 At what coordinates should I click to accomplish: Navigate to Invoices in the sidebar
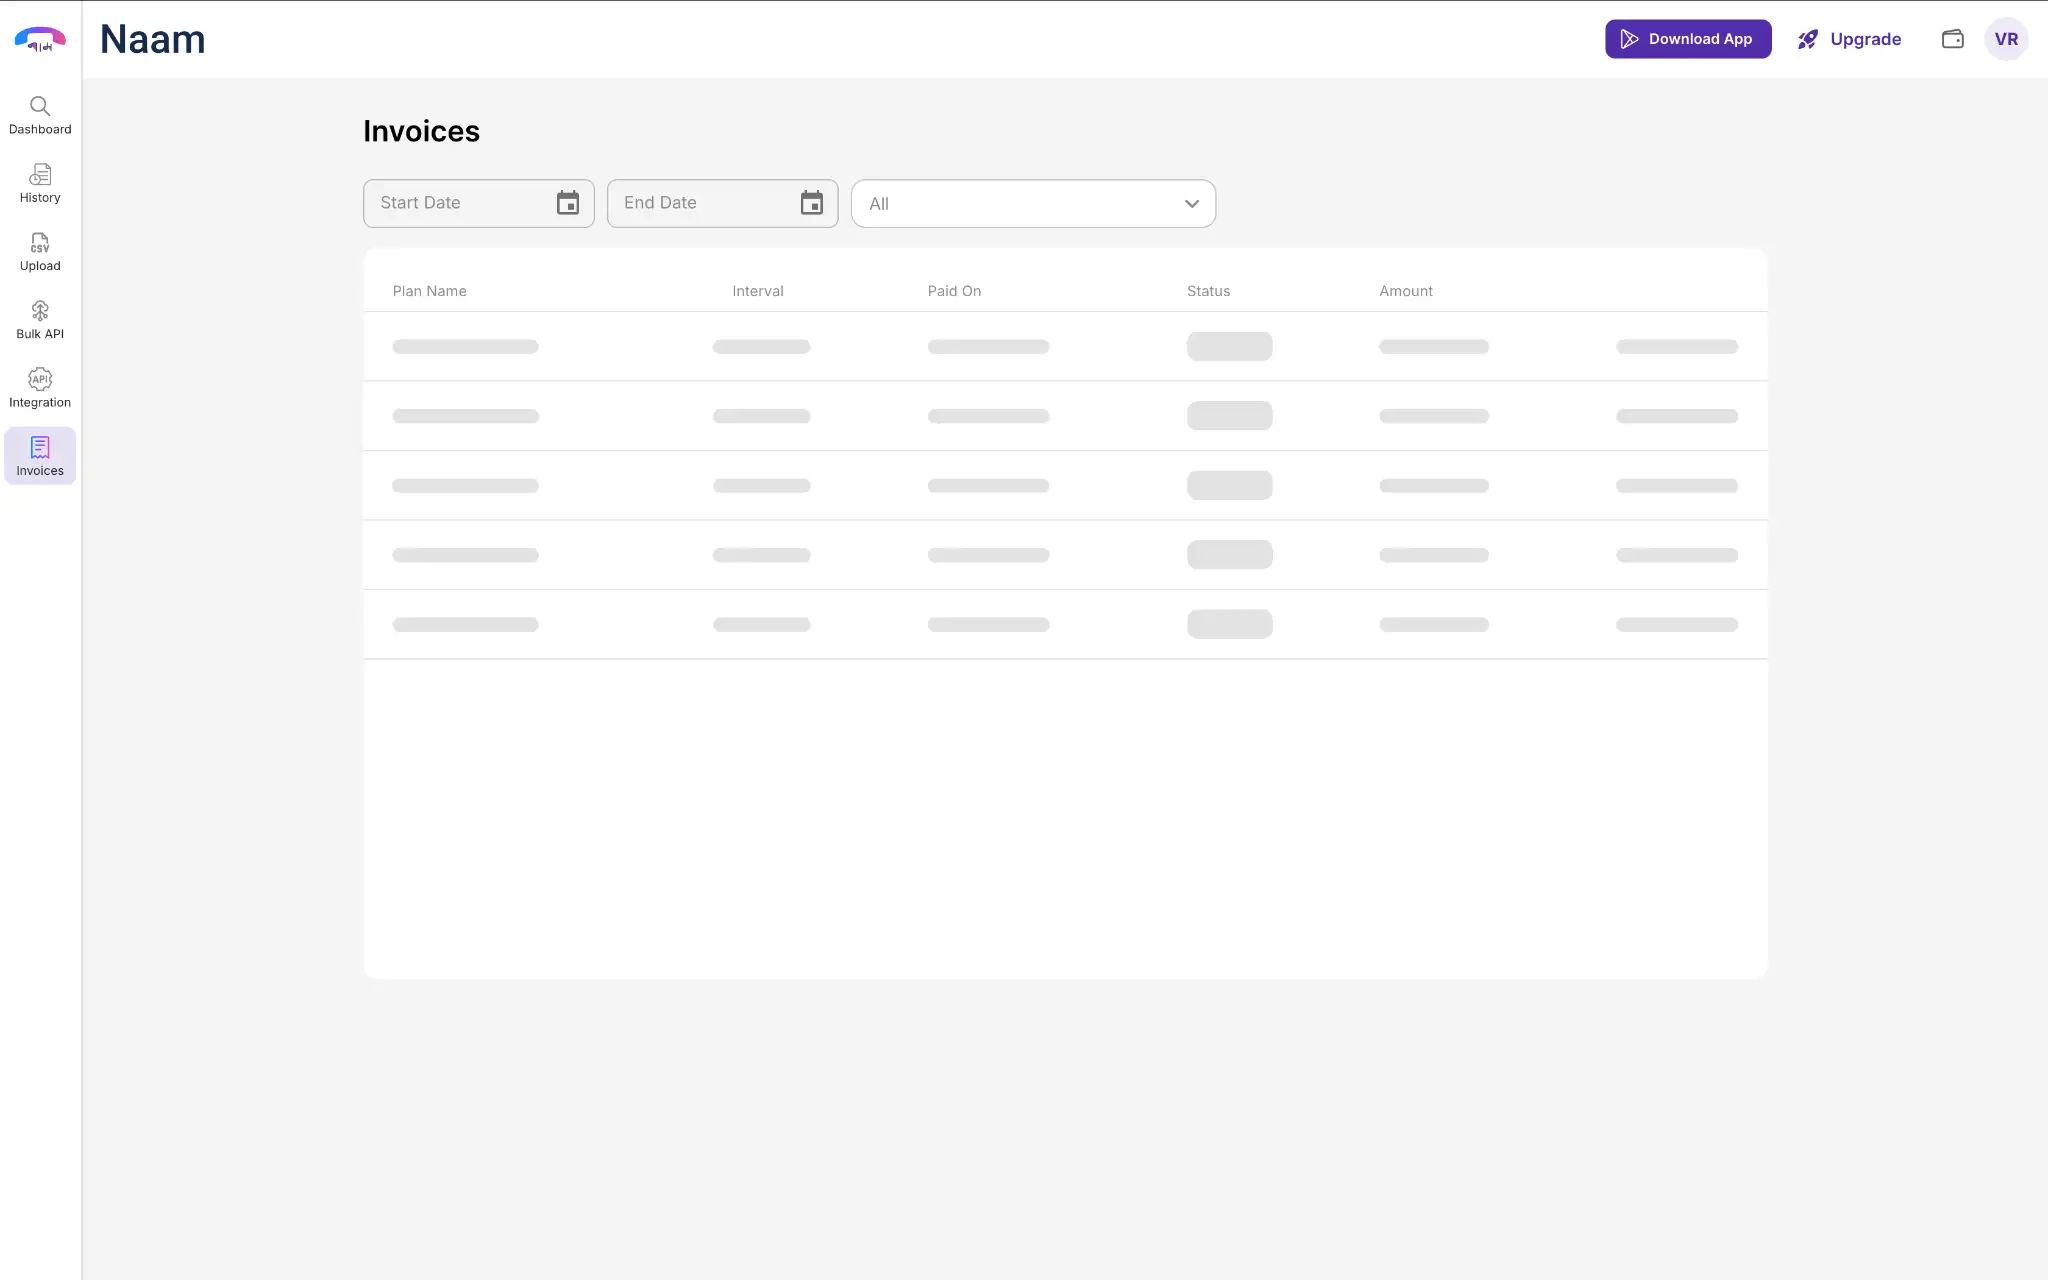40,455
